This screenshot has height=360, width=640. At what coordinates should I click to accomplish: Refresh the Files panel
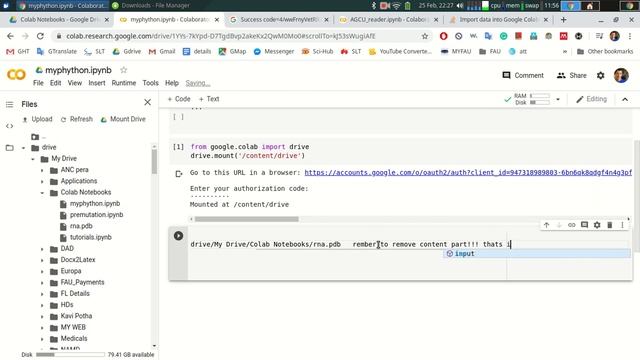pyautogui.click(x=77, y=119)
